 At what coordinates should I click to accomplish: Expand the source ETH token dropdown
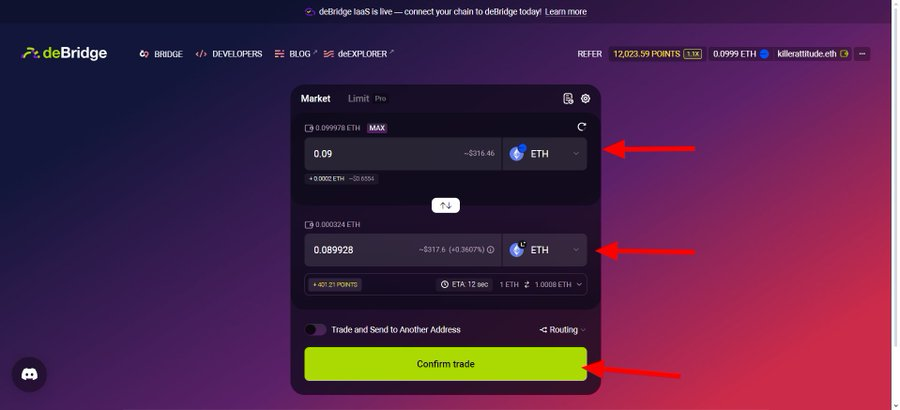point(545,154)
